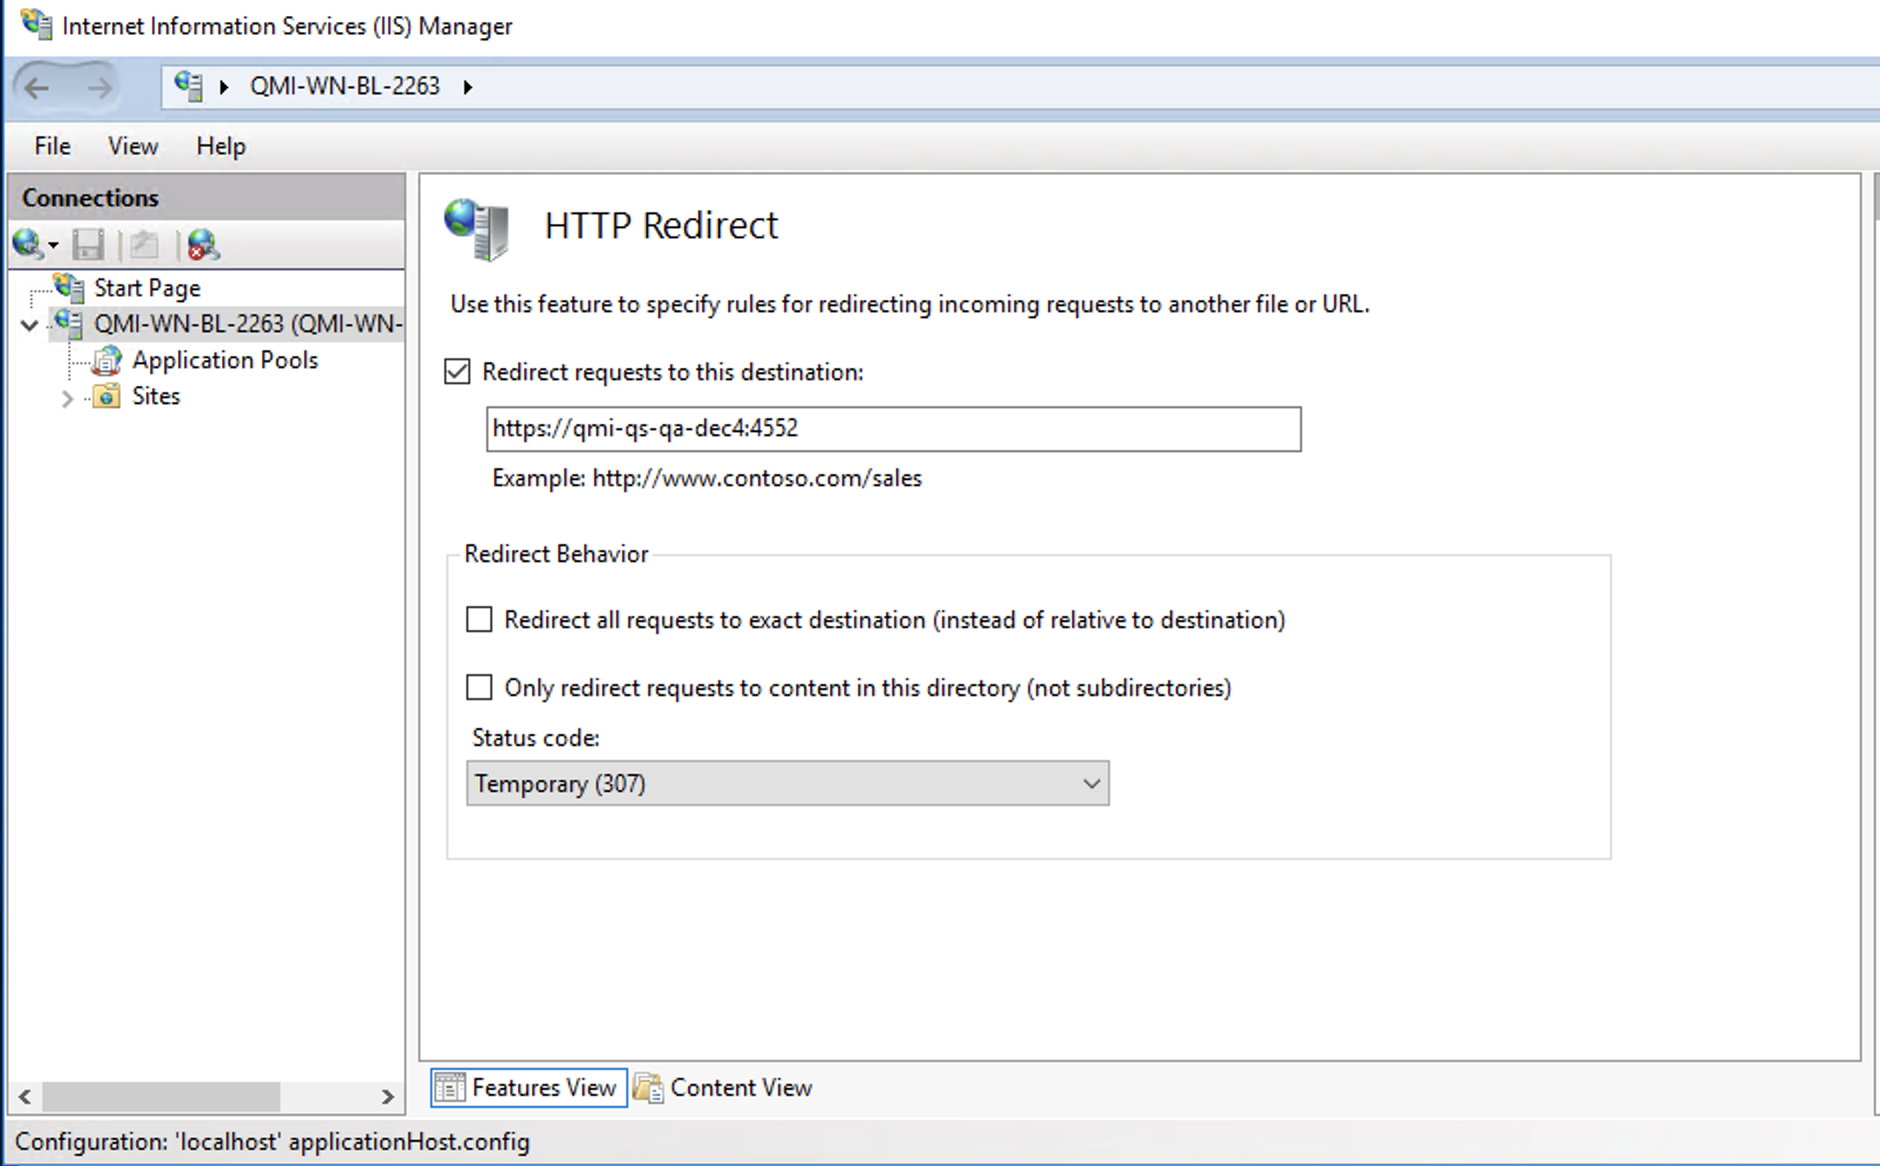Open the Status code dropdown
This screenshot has width=1880, height=1166.
coord(1090,783)
